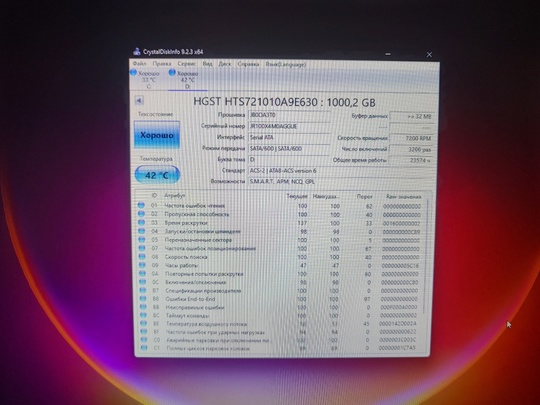Screen dimensions: 540x405
Task: Click status circle of attribute 05 reallocated sectors
Action: 142,239
